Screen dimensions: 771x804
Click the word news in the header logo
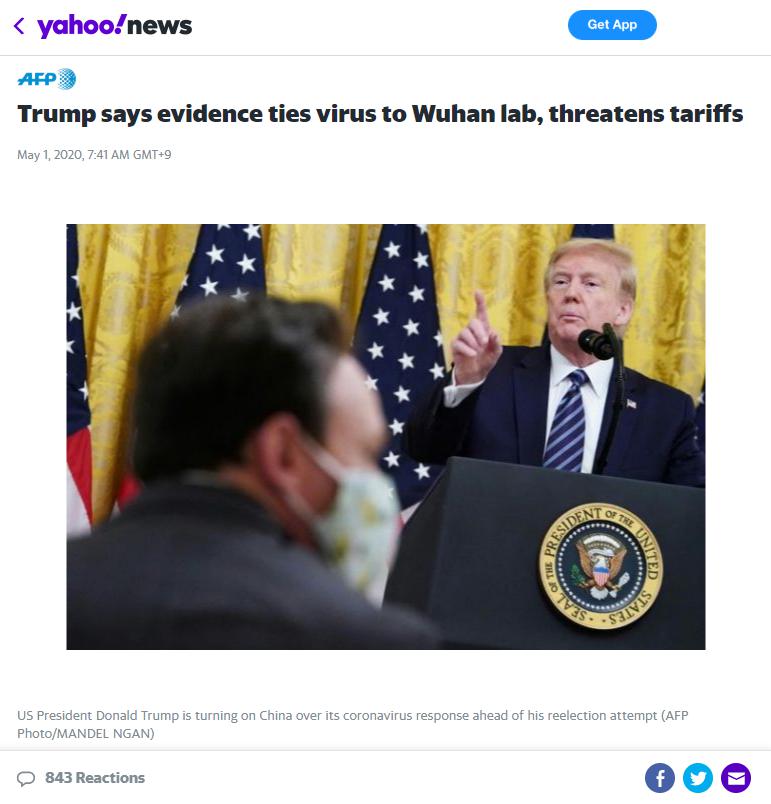[x=159, y=26]
